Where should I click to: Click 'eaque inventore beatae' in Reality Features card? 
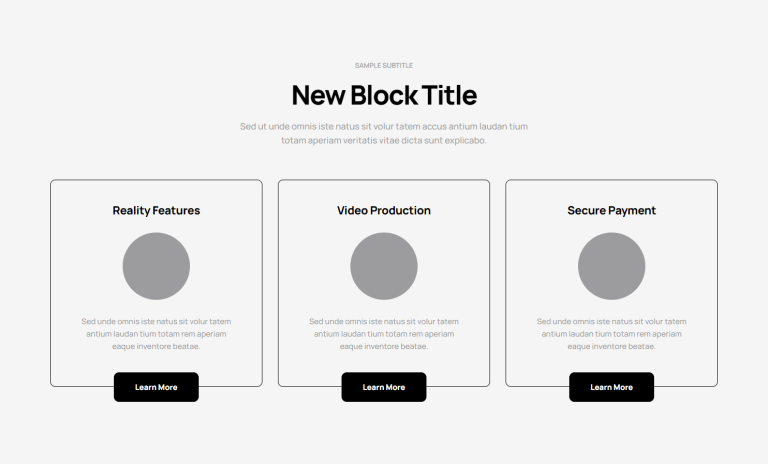coord(156,346)
